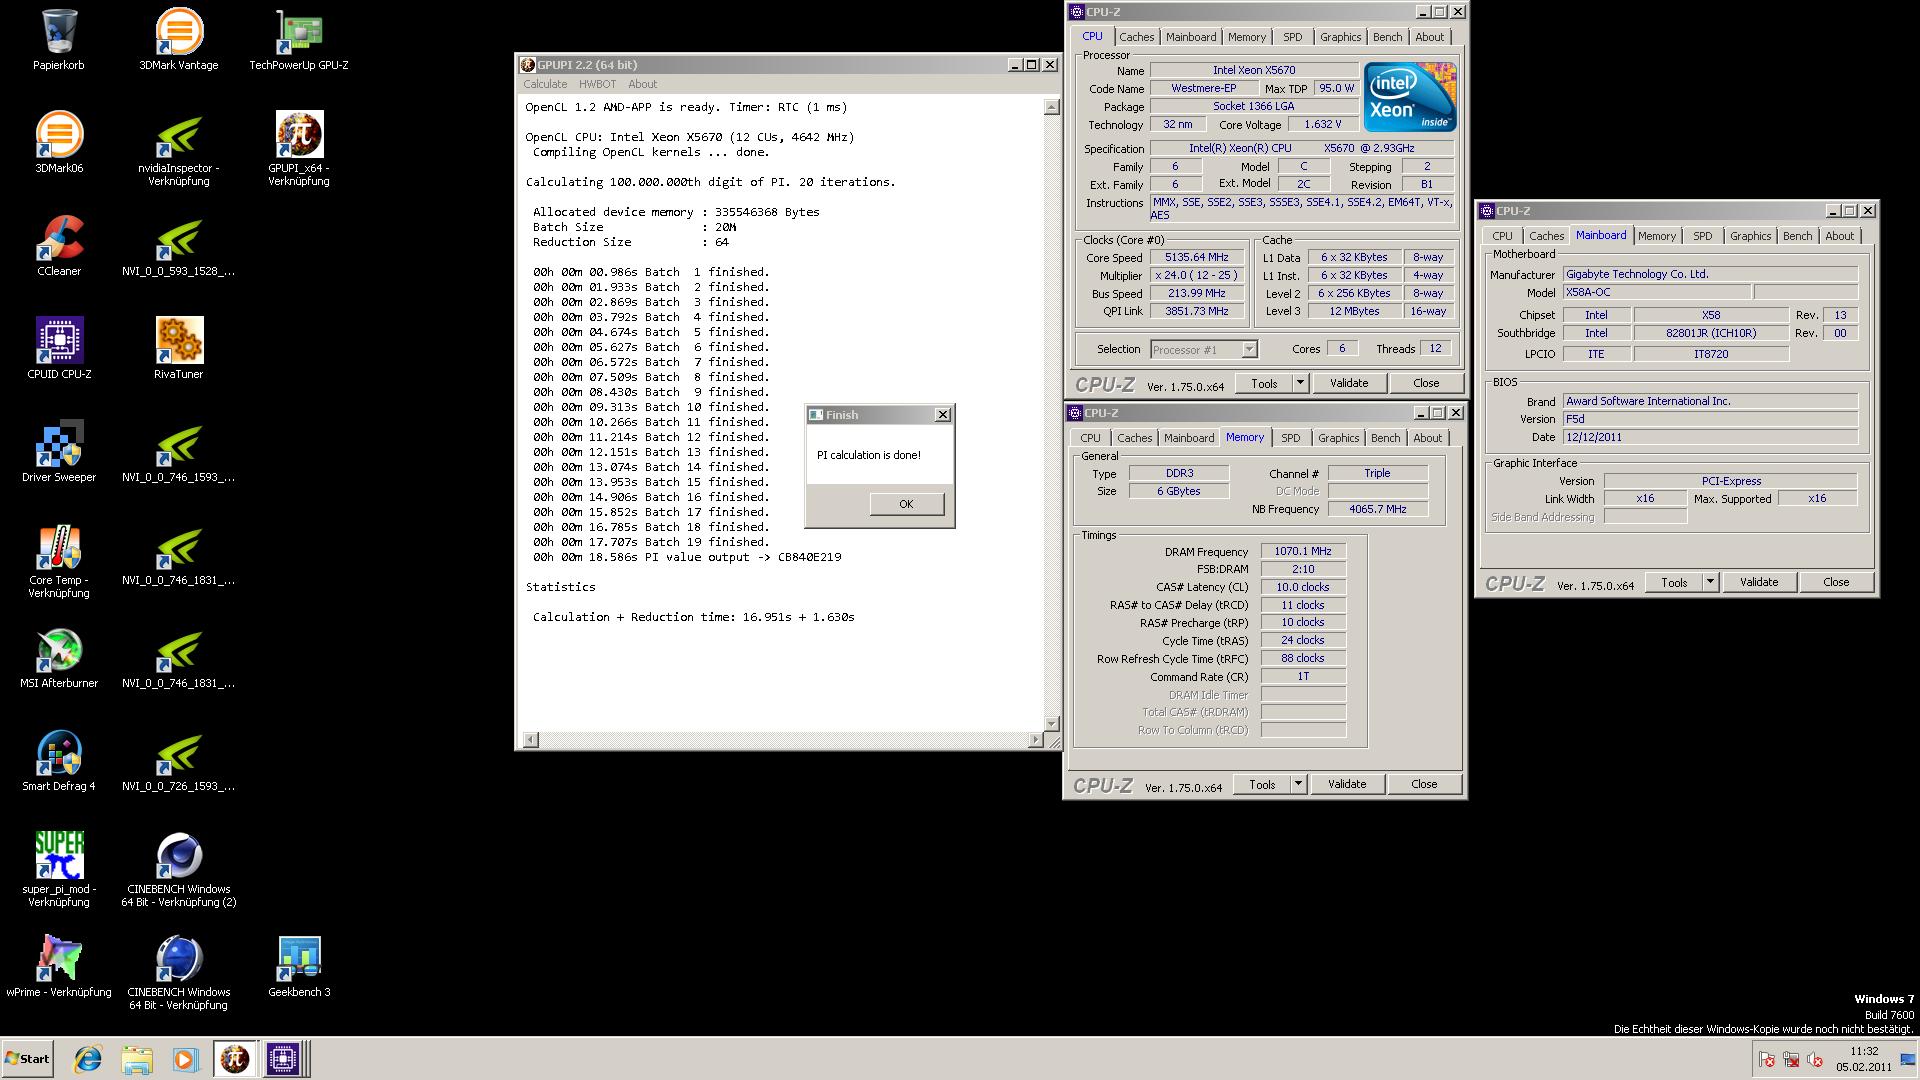Viewport: 1920px width, 1080px height.
Task: Switch to GPUPI taskbar button
Action: (x=235, y=1059)
